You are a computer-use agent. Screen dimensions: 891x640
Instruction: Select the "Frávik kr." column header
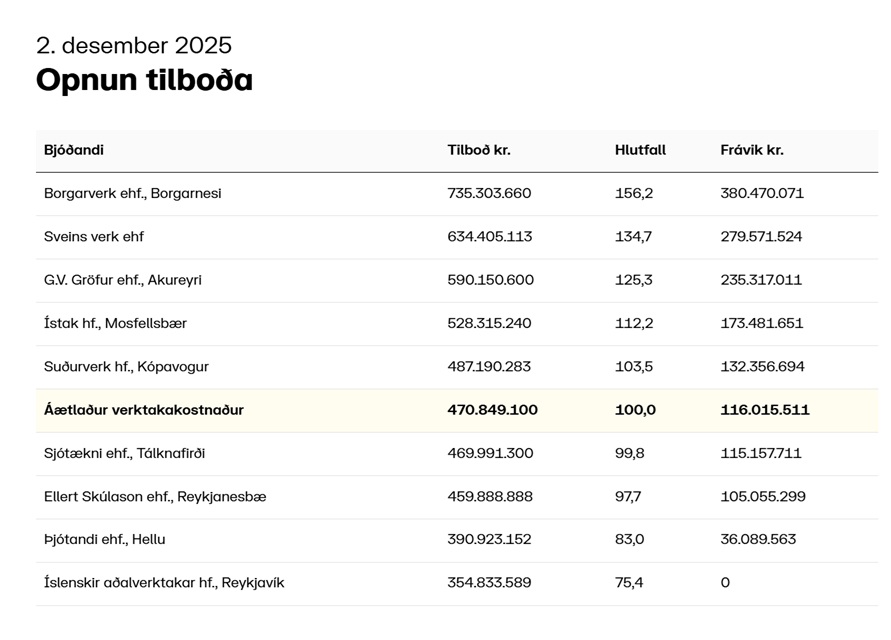pyautogui.click(x=752, y=150)
